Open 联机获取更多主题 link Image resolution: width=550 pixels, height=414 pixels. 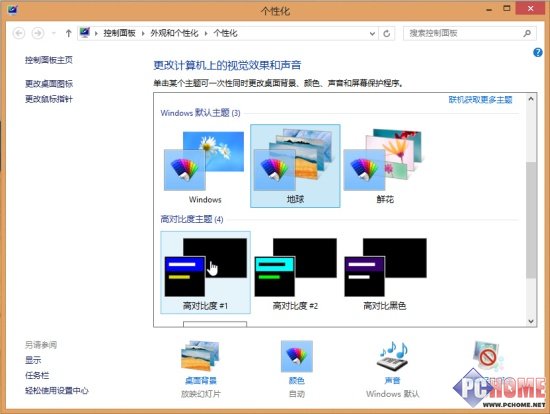[x=480, y=100]
